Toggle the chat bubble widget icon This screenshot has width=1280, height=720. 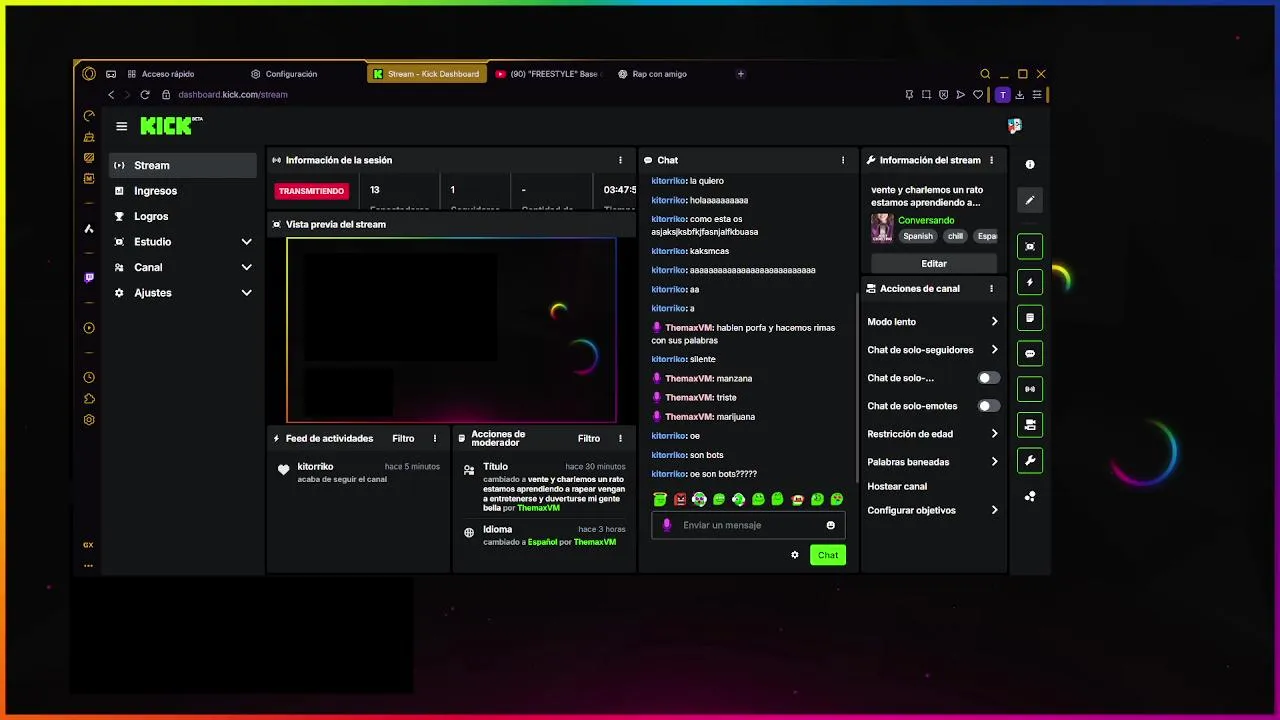(1030, 354)
